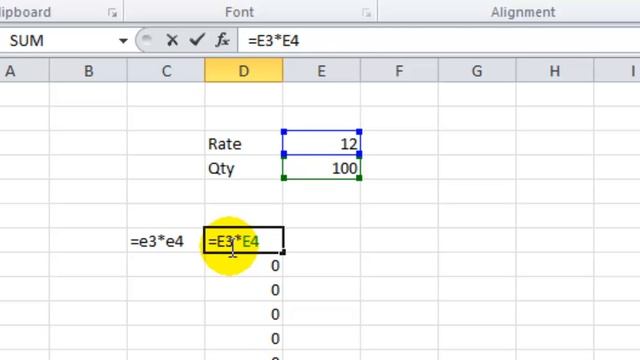The width and height of the screenshot is (640, 360).
Task: Select column B header
Action: click(88, 71)
